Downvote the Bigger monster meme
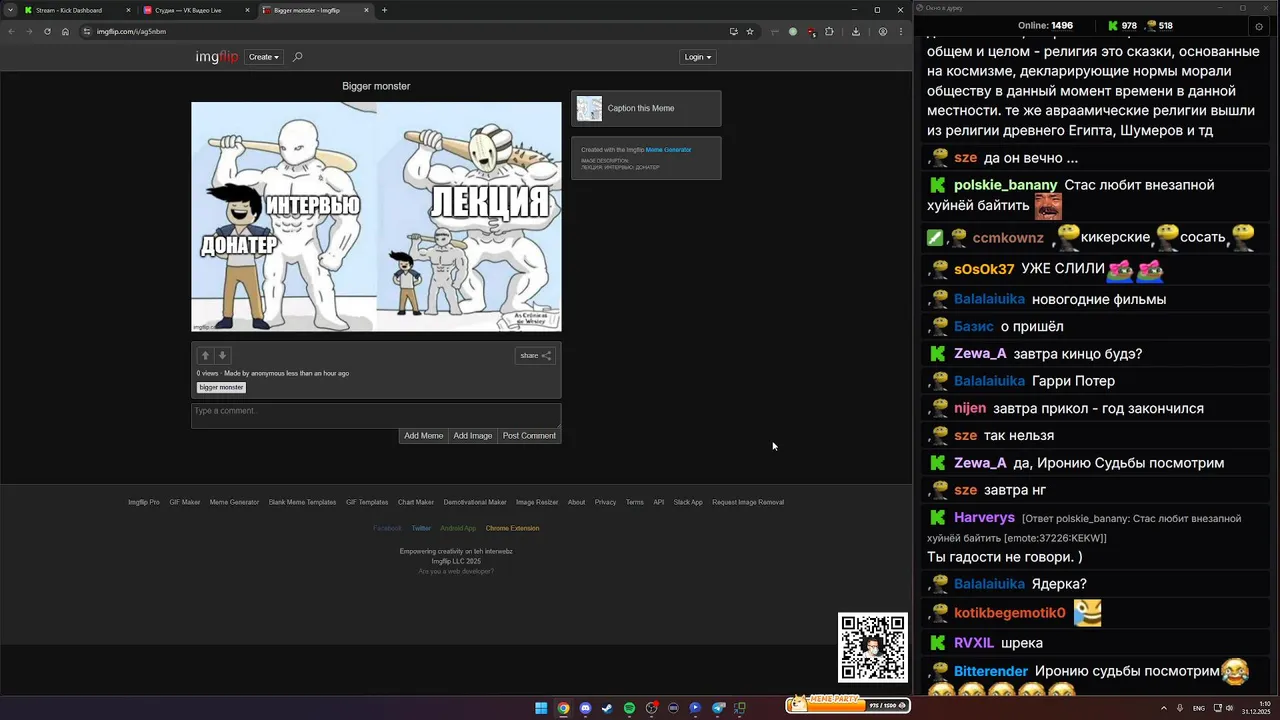 pyautogui.click(x=222, y=355)
